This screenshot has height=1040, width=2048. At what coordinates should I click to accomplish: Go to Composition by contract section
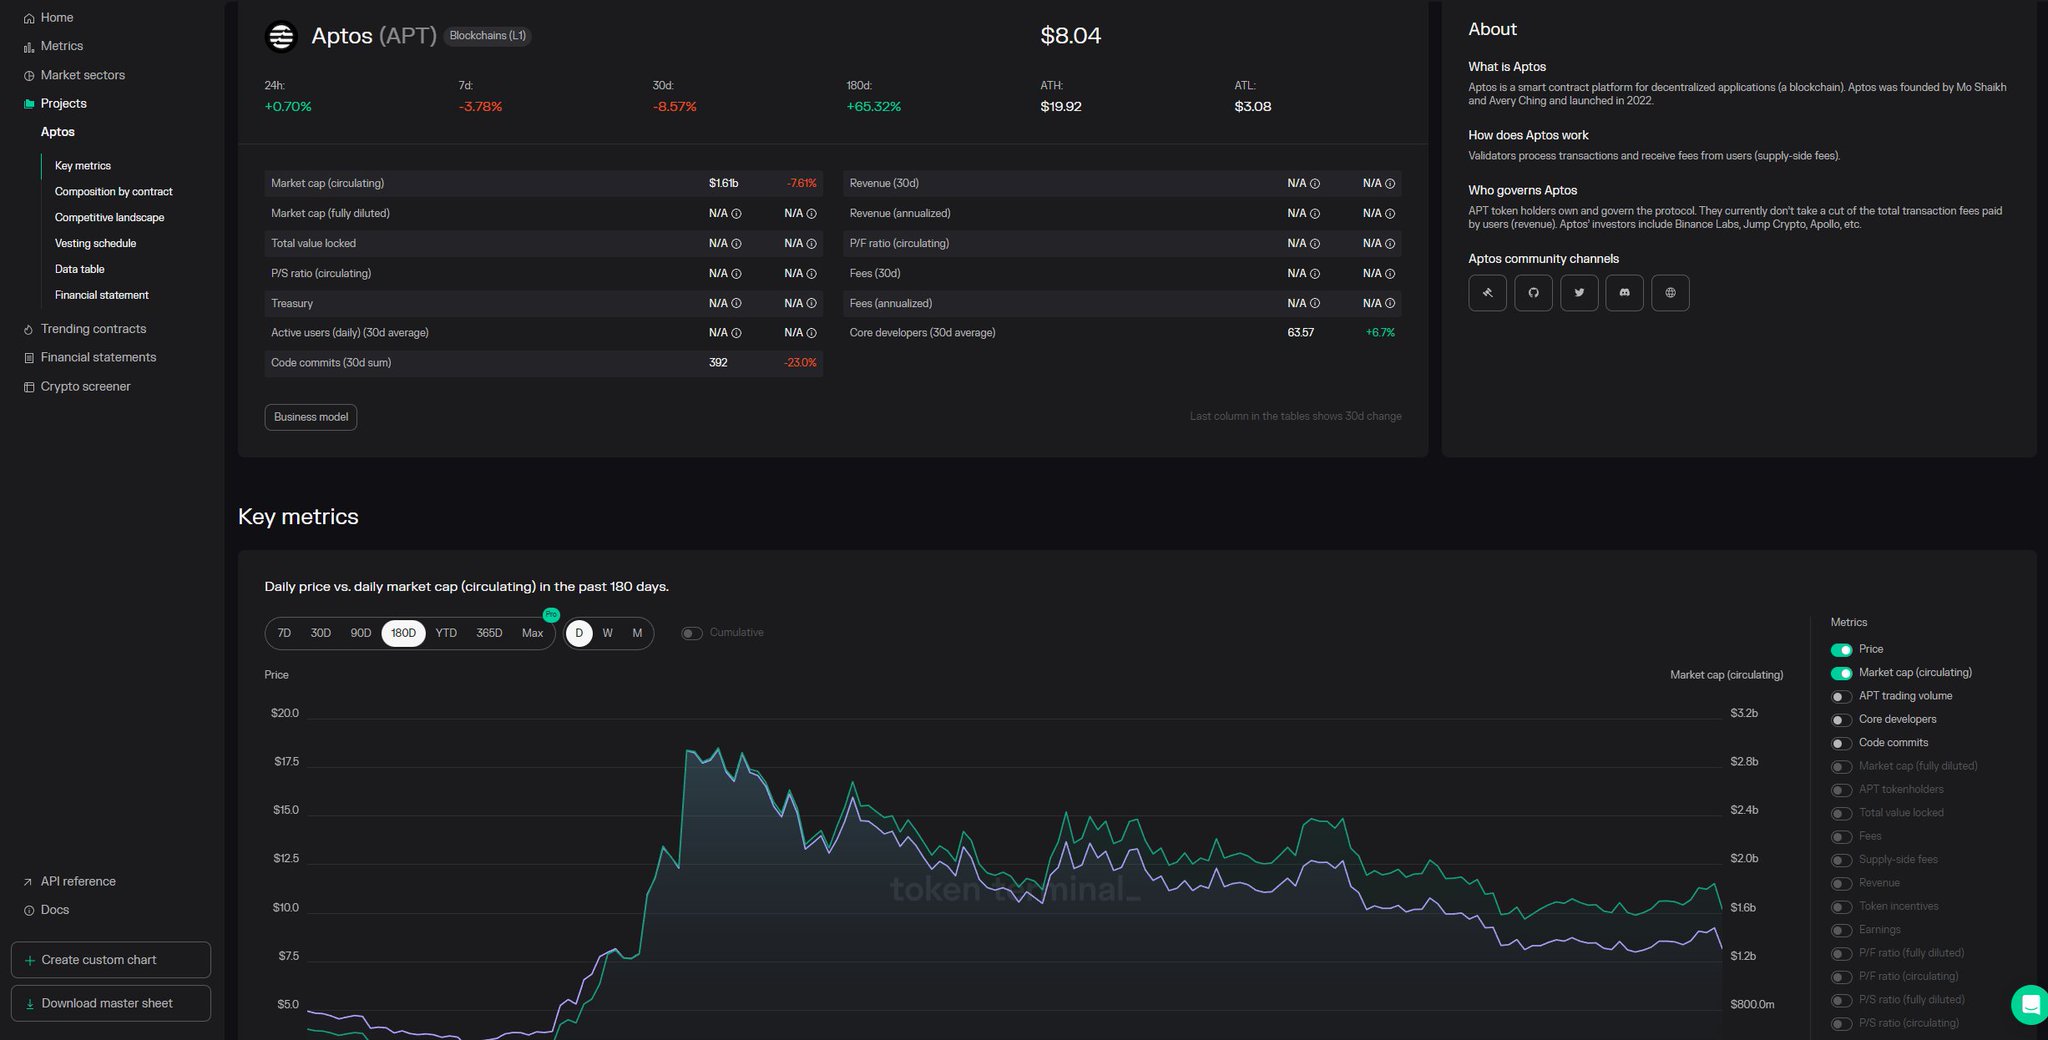click(114, 192)
